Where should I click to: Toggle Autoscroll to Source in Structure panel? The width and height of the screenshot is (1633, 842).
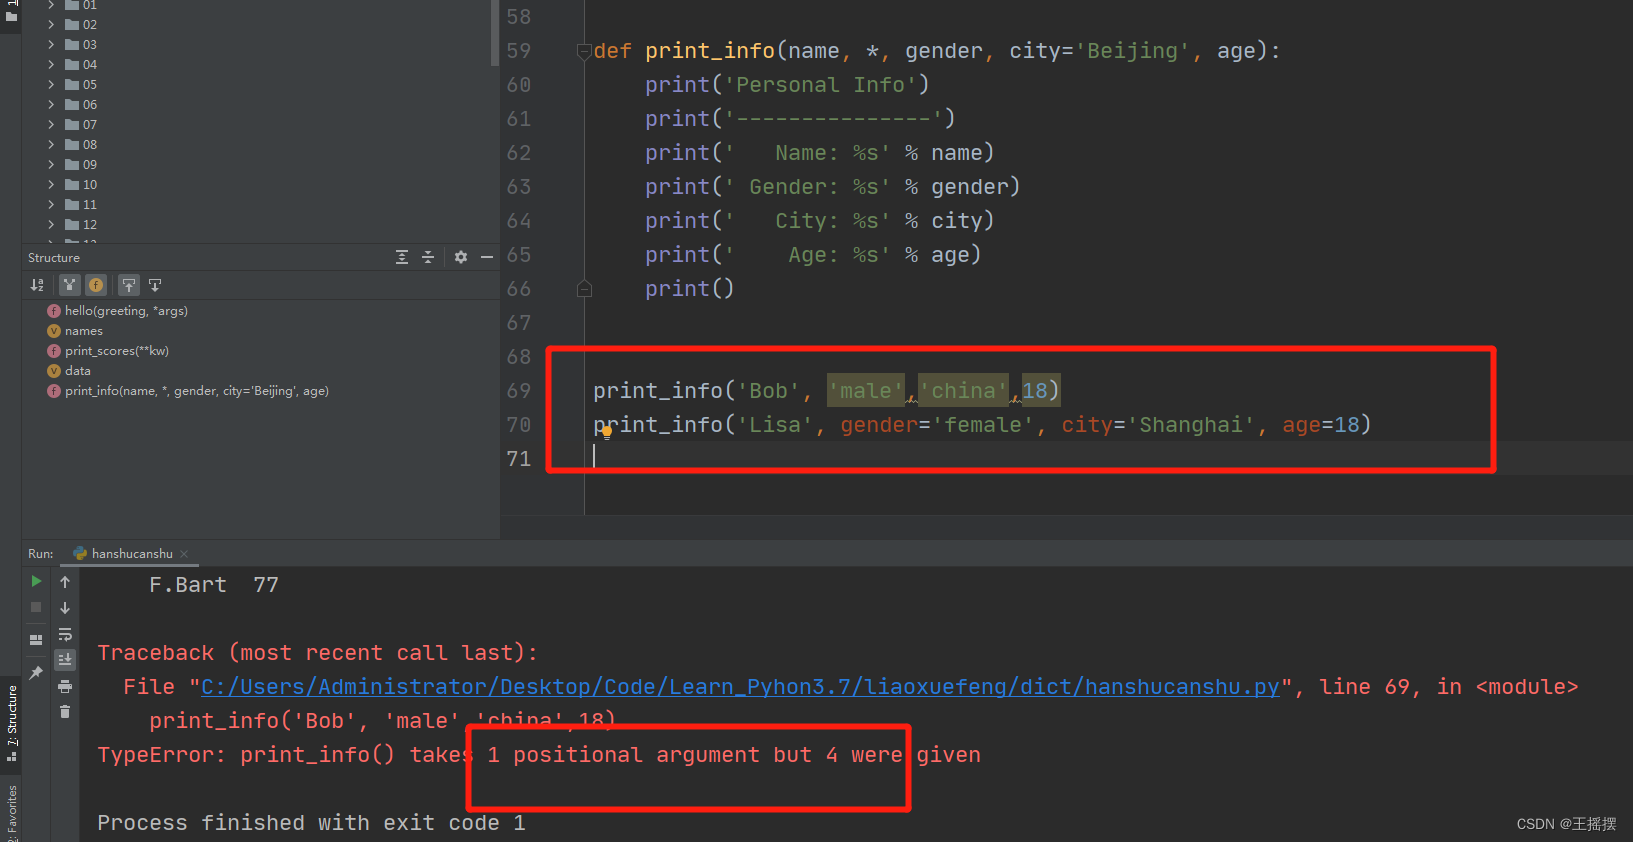pyautogui.click(x=129, y=285)
